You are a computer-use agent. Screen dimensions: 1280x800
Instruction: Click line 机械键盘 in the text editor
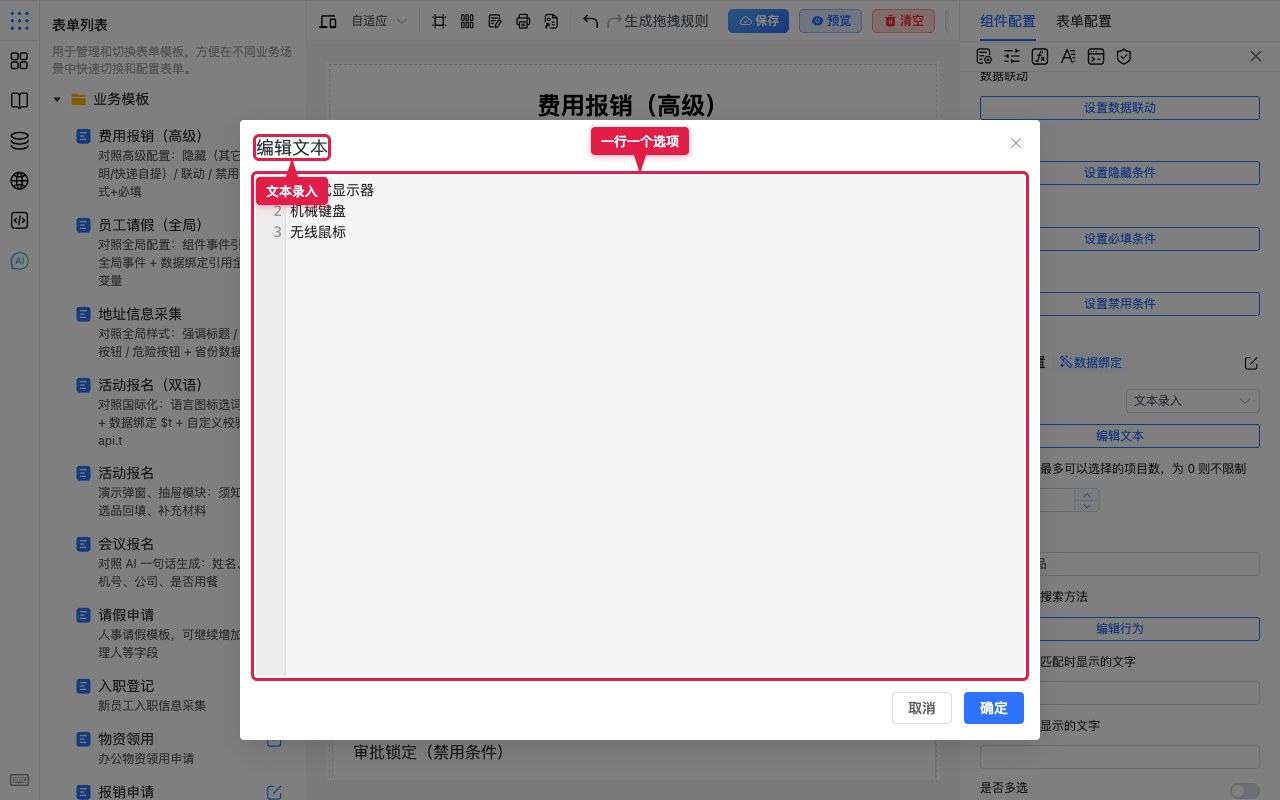pos(318,211)
